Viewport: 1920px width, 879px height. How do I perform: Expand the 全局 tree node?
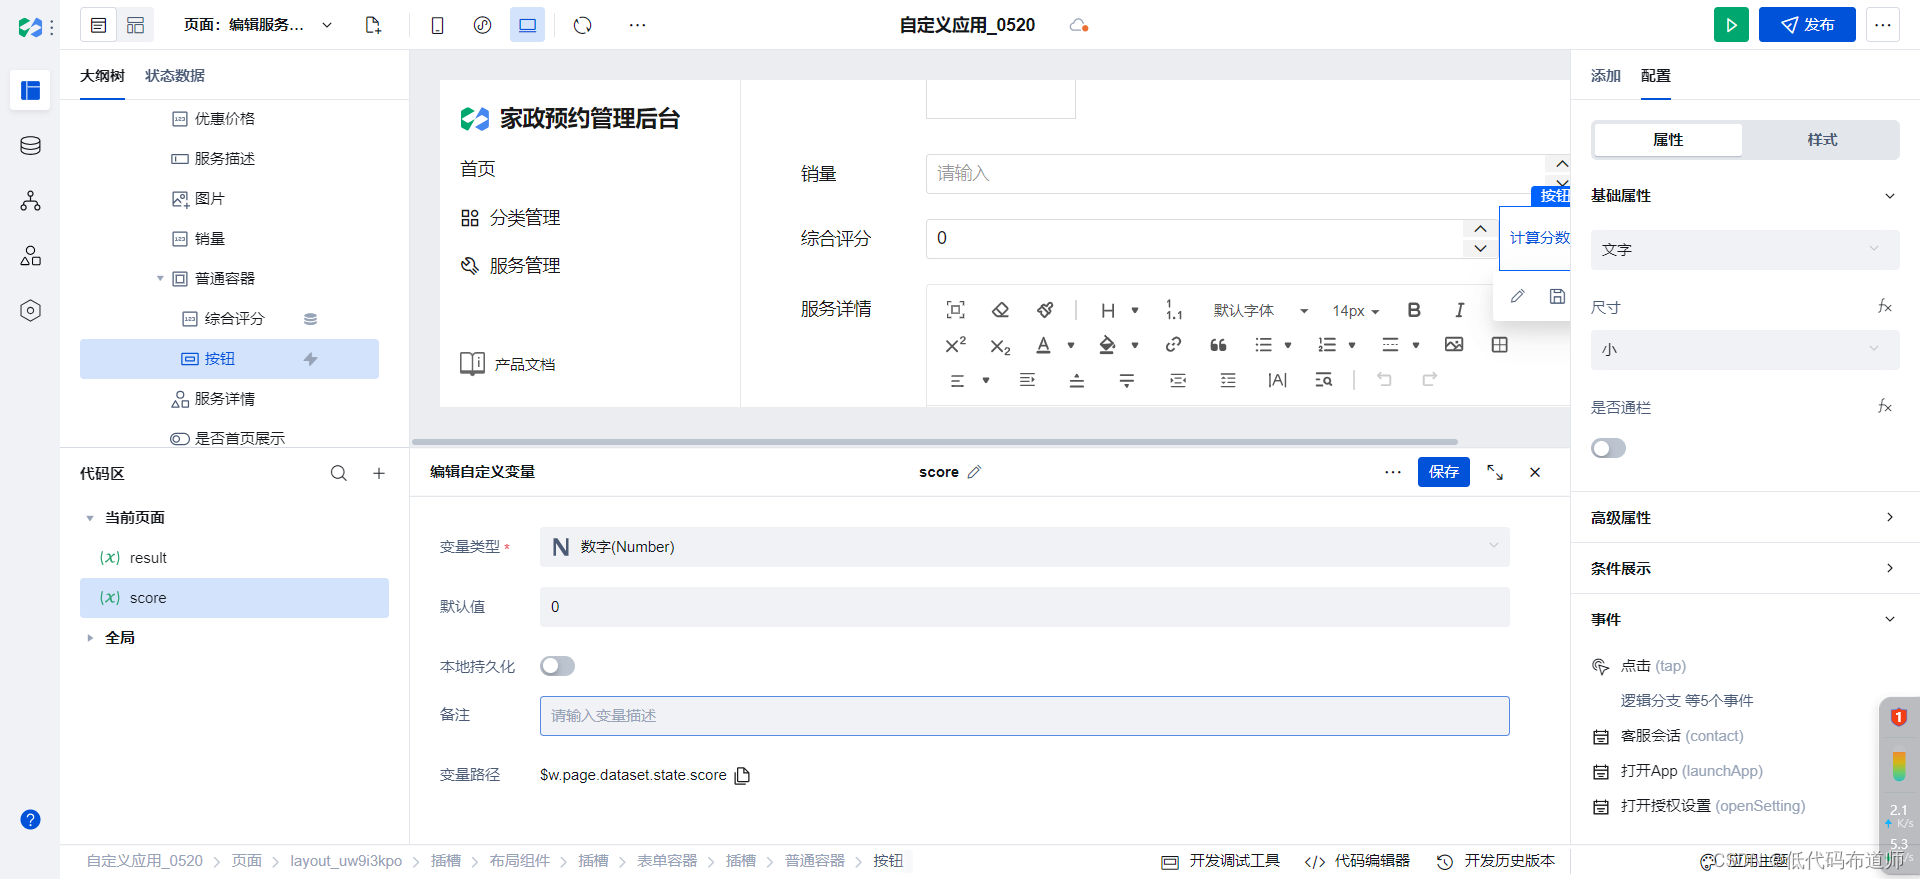[90, 638]
